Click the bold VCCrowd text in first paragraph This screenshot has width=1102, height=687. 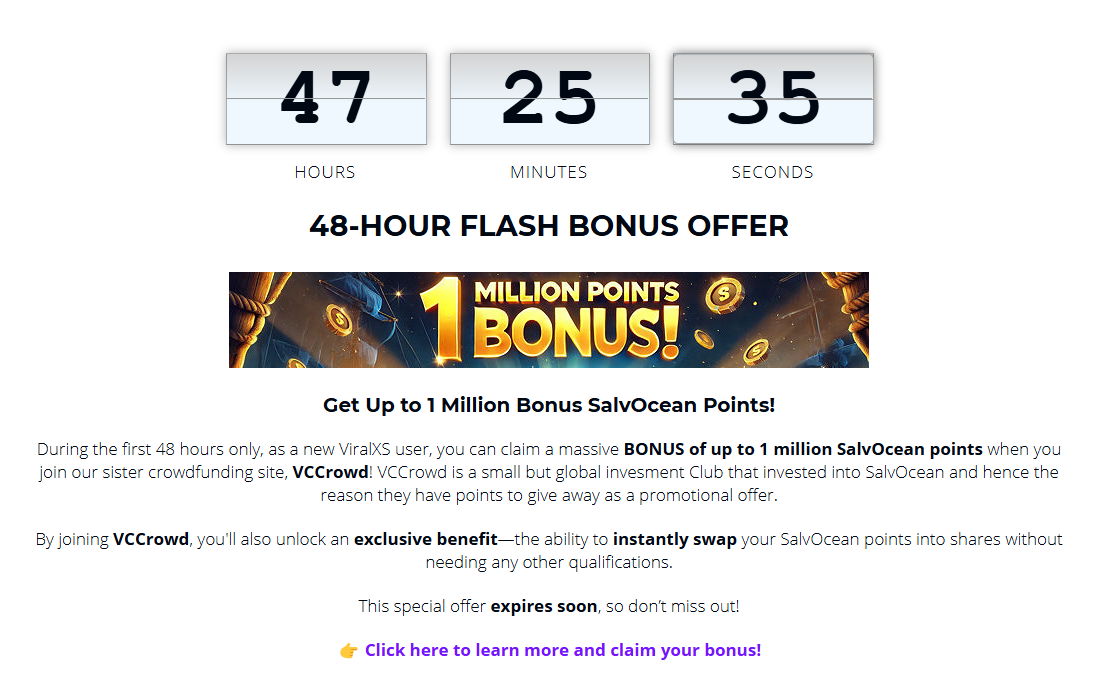click(330, 472)
